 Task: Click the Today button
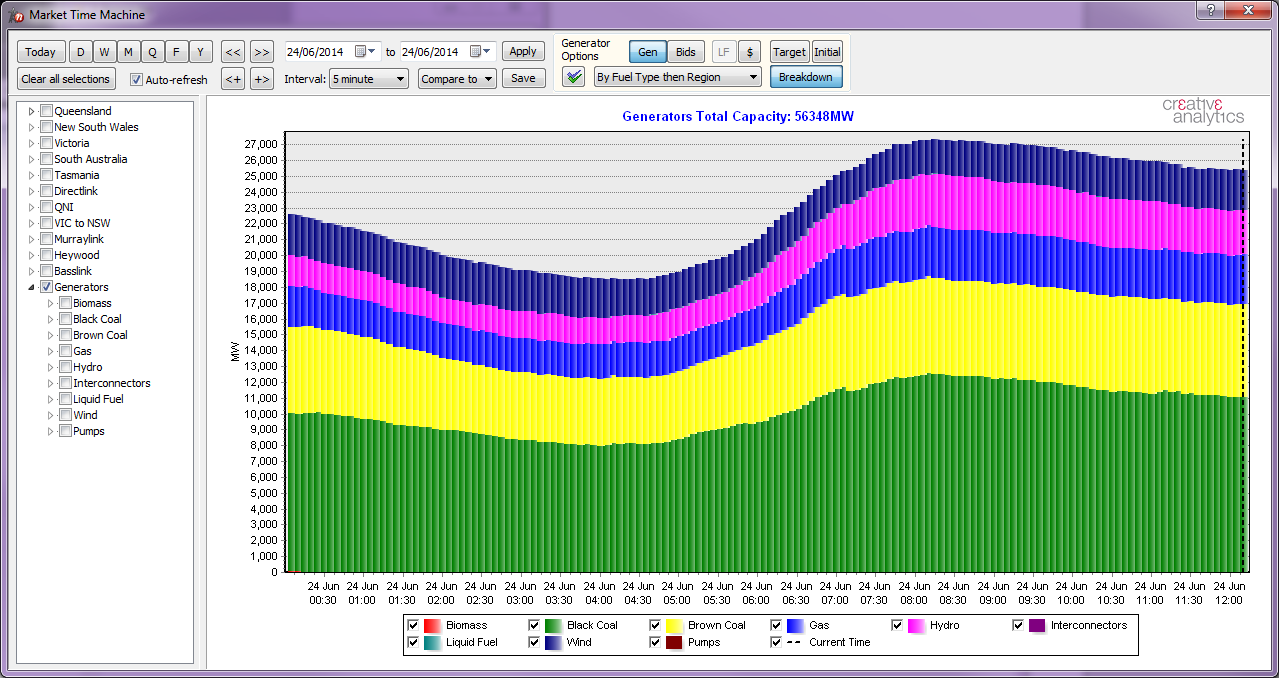(41, 52)
